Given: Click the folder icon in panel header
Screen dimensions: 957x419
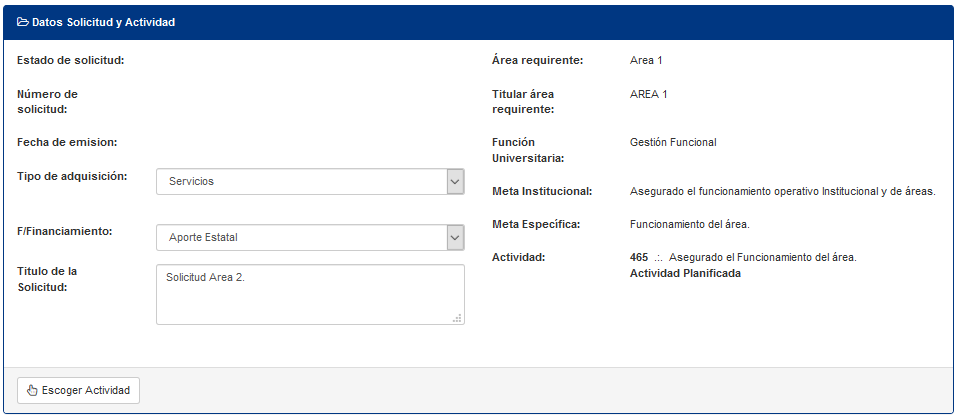Looking at the screenshot, I should coord(23,23).
